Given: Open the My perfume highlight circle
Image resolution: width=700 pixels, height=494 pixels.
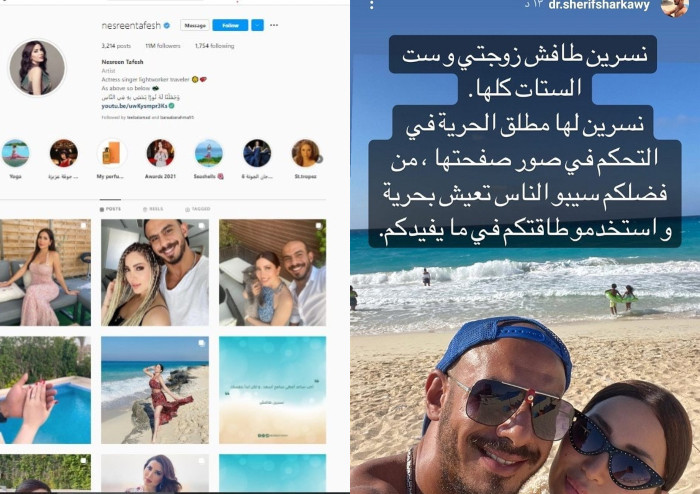Looking at the screenshot, I should click(x=112, y=153).
